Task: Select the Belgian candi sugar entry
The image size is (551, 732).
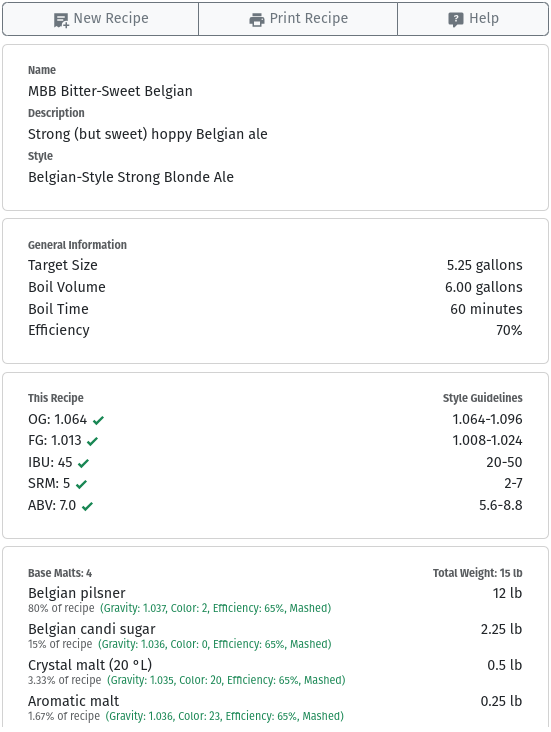Action: pos(275,635)
